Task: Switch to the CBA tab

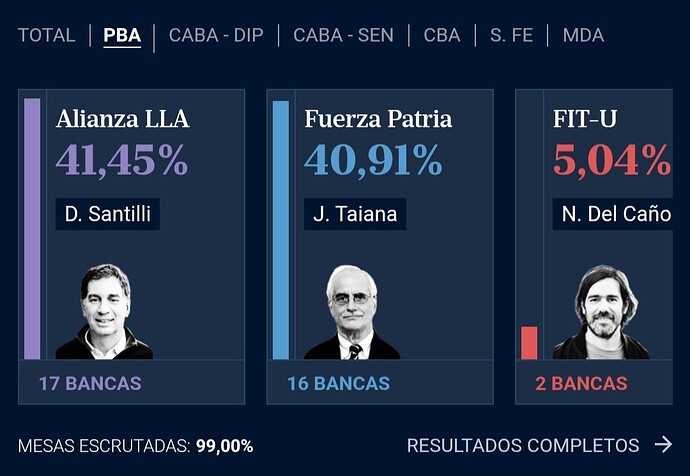Action: pyautogui.click(x=442, y=36)
